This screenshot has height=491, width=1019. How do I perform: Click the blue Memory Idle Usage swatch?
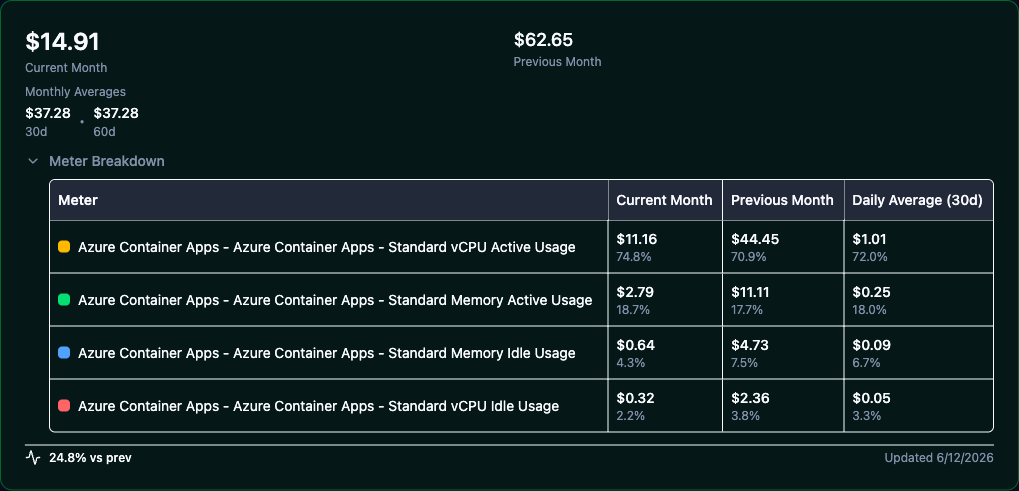[x=64, y=353]
